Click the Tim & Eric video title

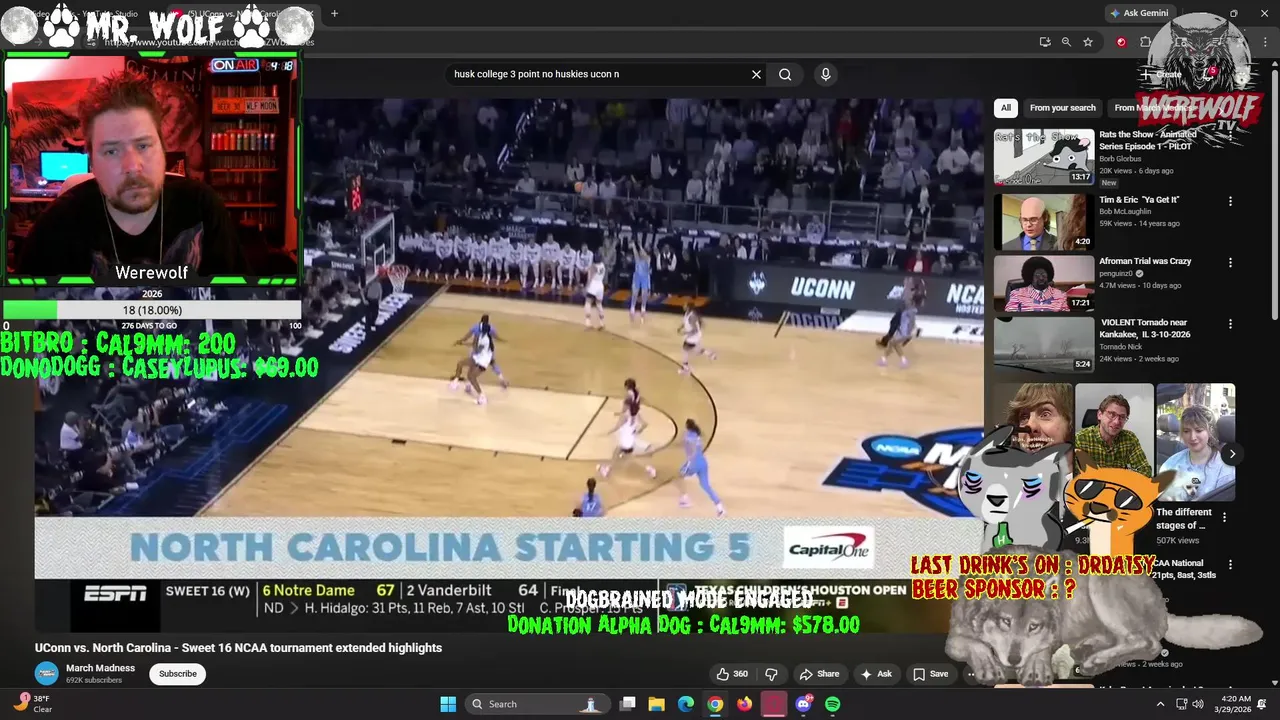coord(1139,200)
